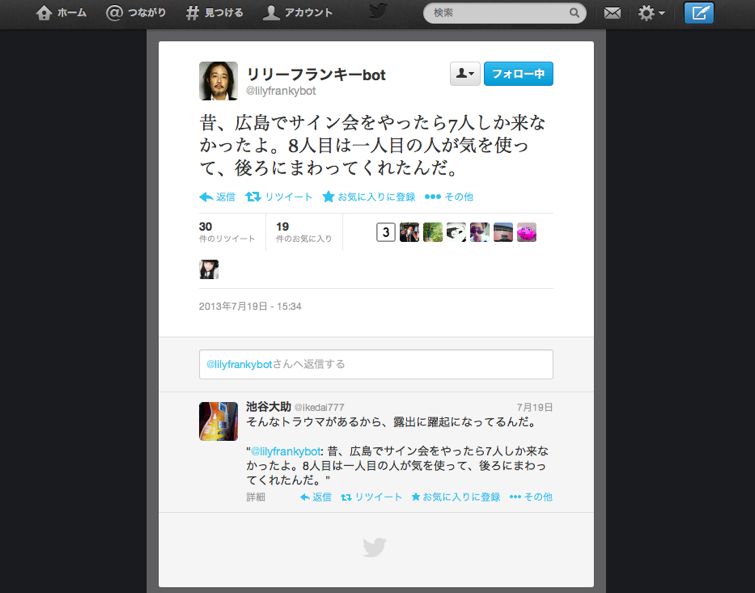Click the reply box for @lilyfrankybot
755x593 pixels.
(375, 364)
